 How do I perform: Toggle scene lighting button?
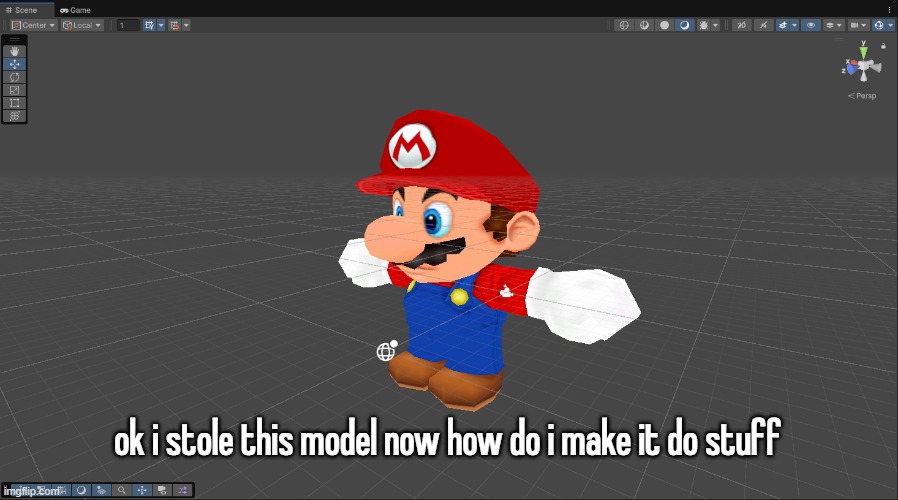click(763, 25)
